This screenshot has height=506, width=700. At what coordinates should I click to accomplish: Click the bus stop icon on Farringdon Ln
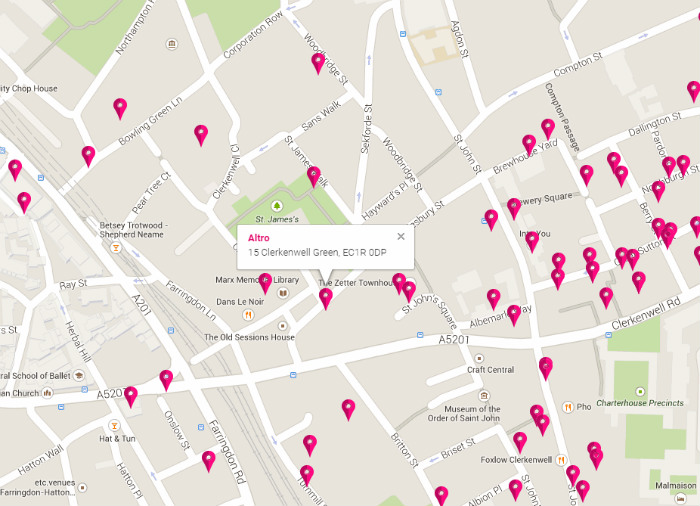tap(171, 330)
